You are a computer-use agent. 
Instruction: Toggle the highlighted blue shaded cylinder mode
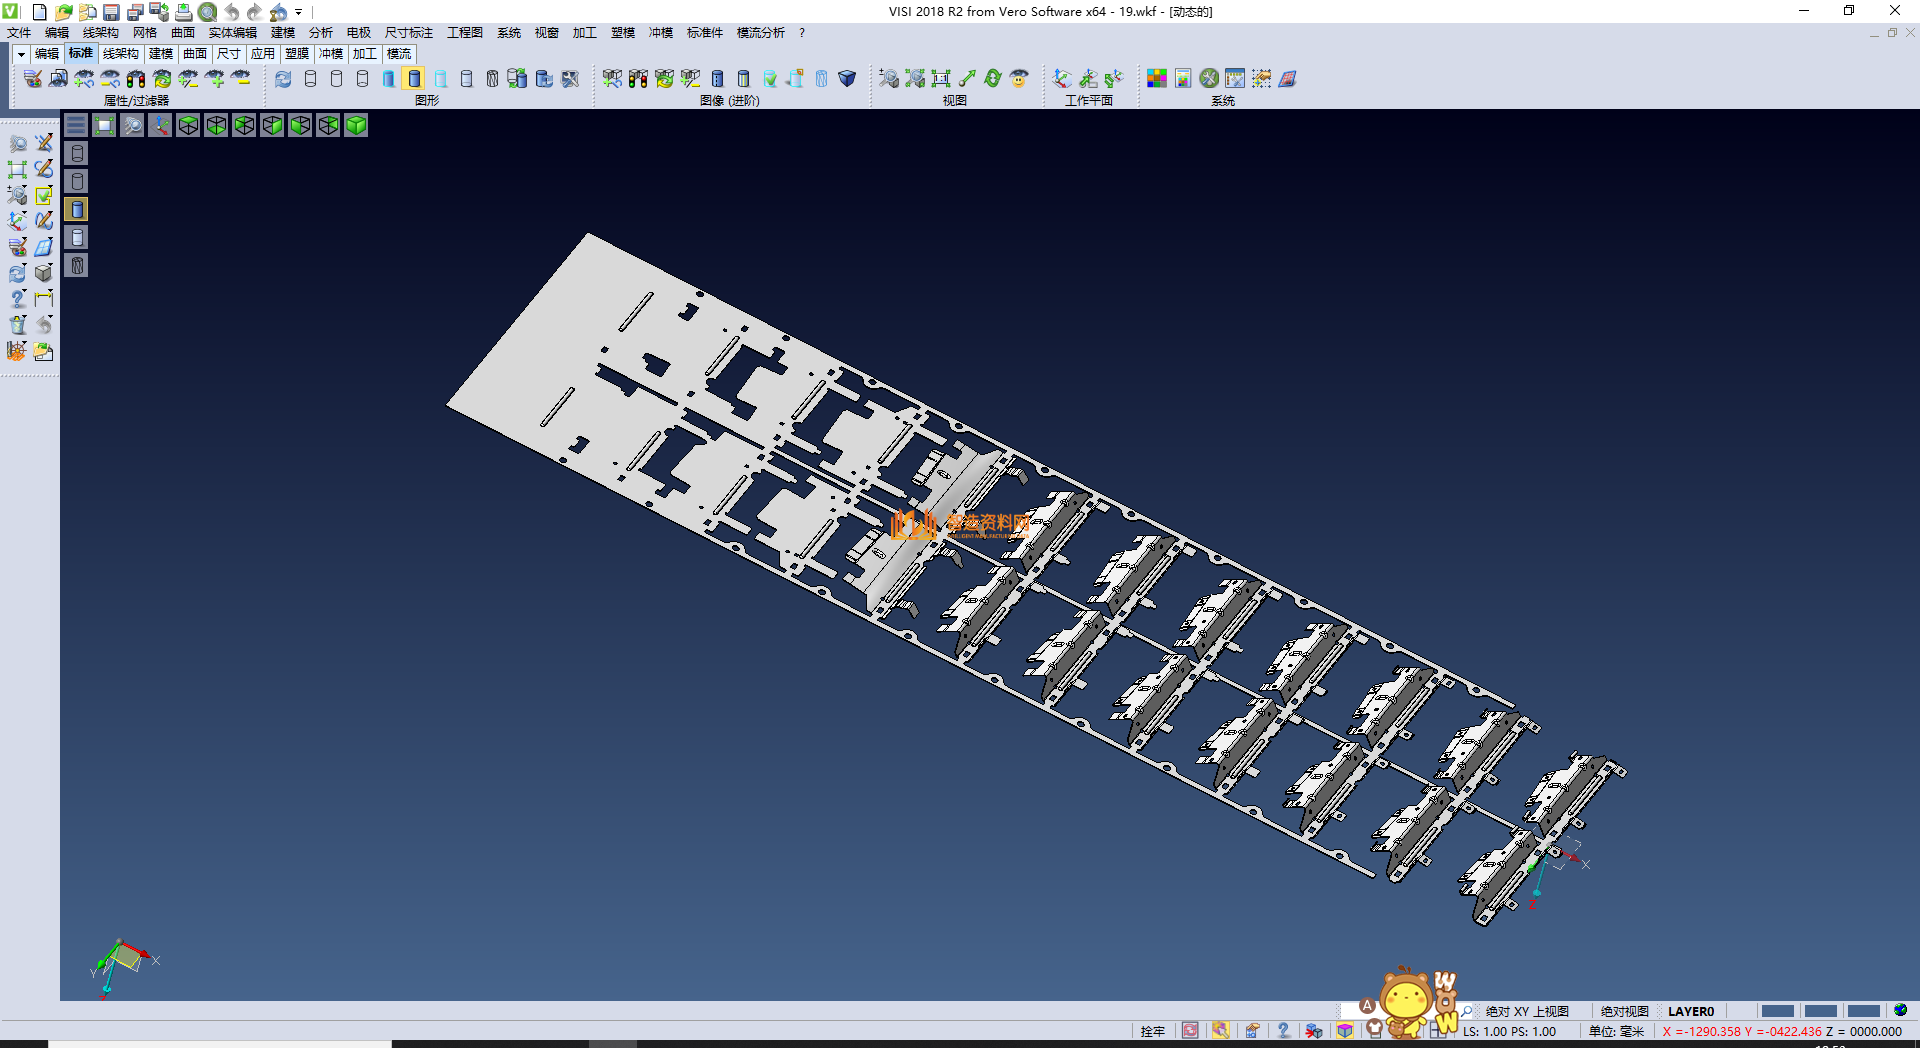pyautogui.click(x=414, y=78)
